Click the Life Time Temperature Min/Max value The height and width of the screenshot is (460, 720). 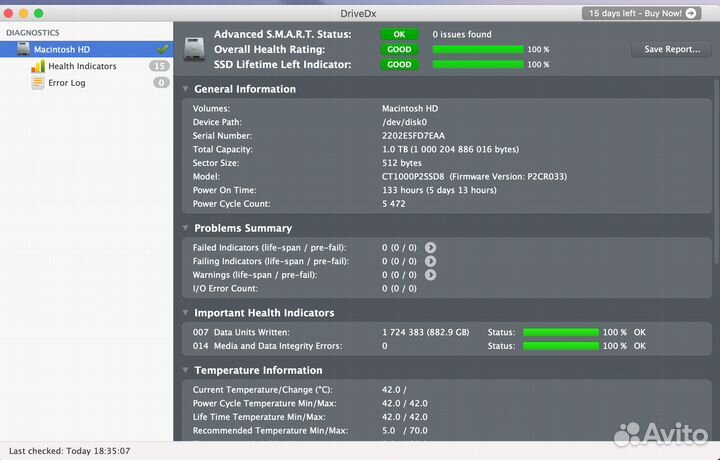405,417
